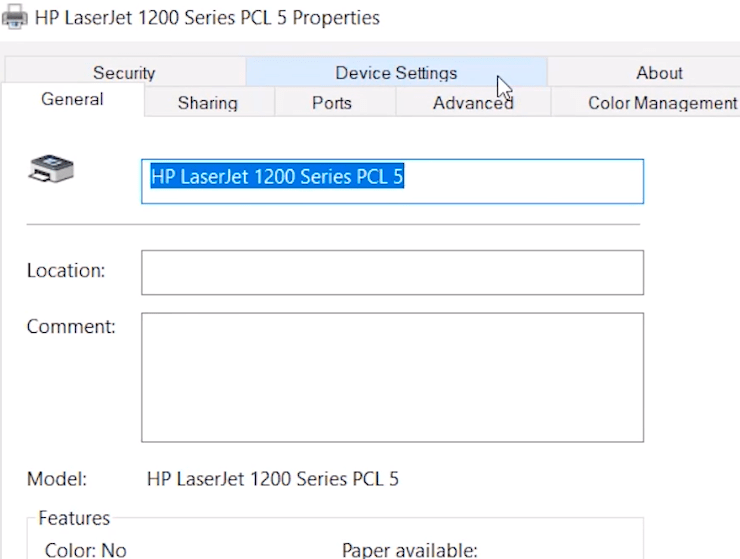Click into the Location field

(392, 272)
